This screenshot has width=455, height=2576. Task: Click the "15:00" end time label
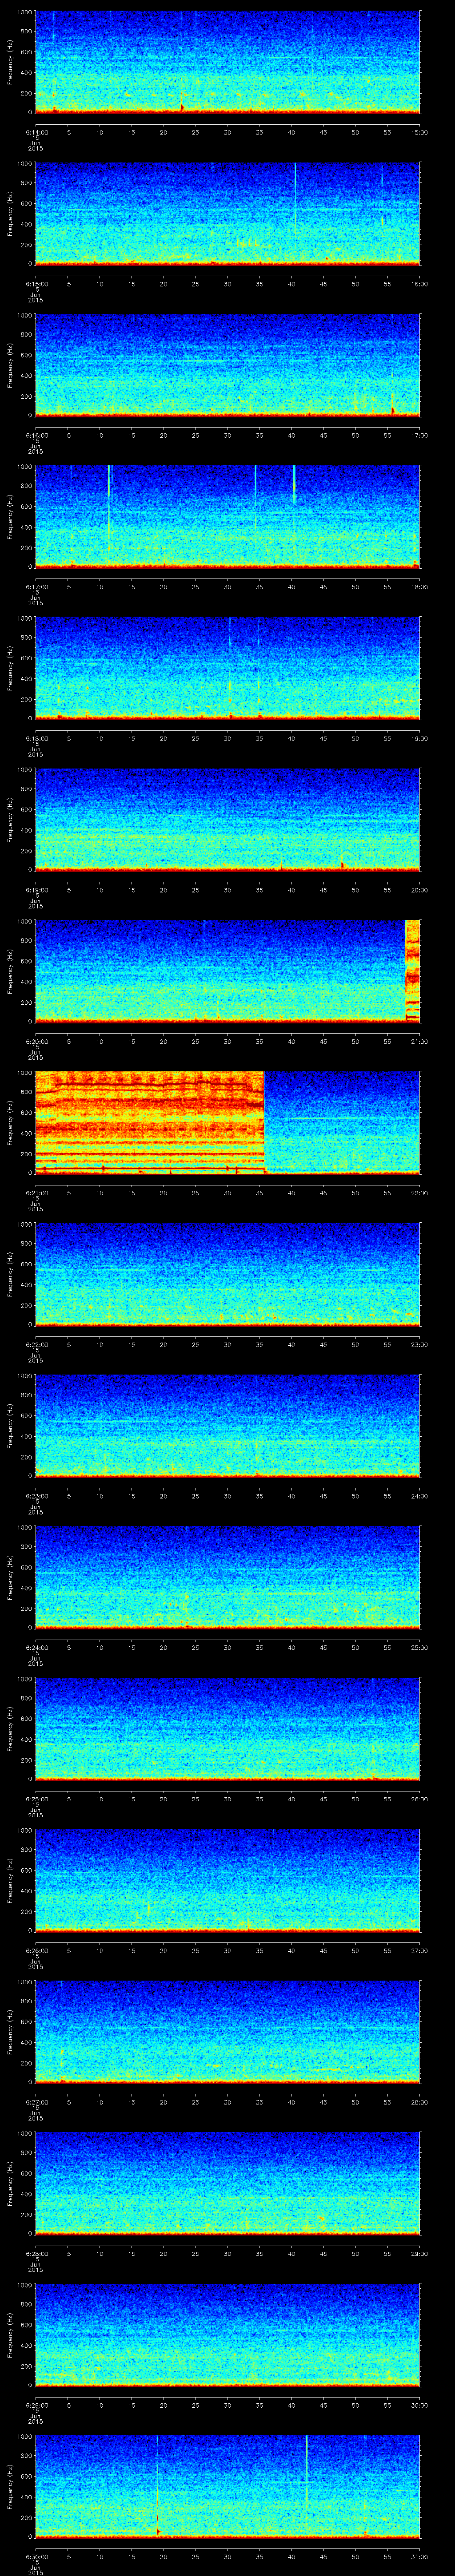coord(419,131)
